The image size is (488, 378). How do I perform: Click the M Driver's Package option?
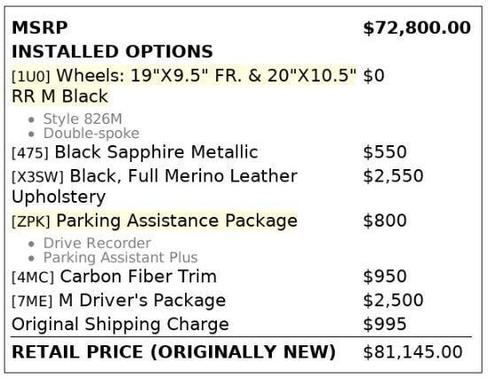click(142, 301)
